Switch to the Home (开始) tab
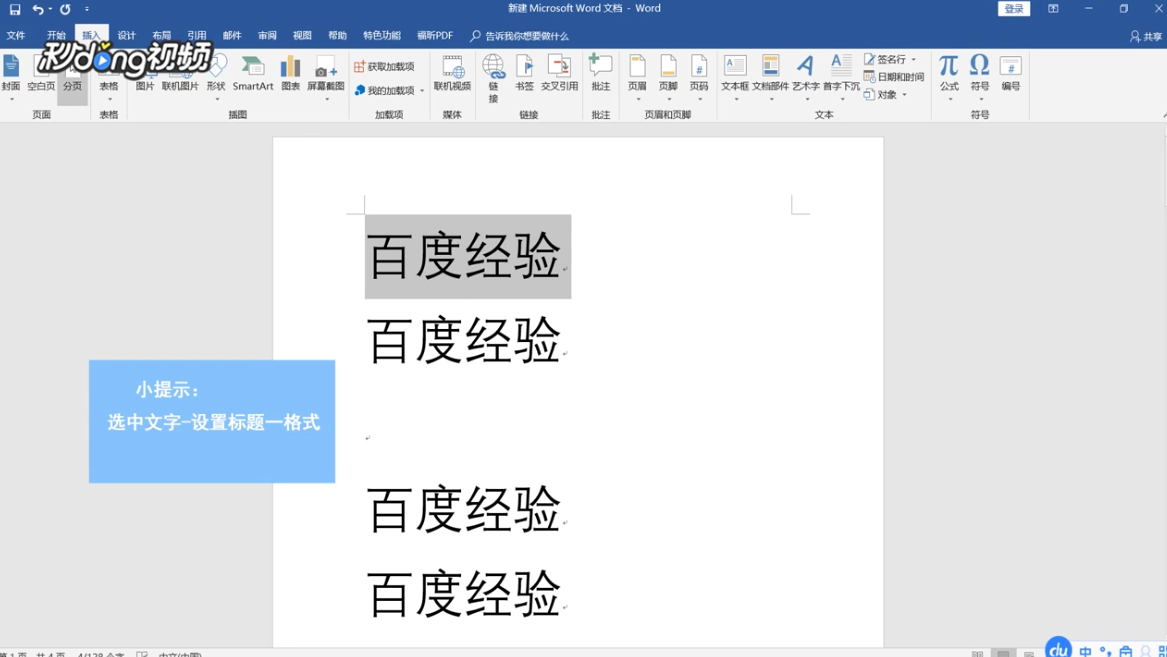Image resolution: width=1167 pixels, height=657 pixels. 56,36
